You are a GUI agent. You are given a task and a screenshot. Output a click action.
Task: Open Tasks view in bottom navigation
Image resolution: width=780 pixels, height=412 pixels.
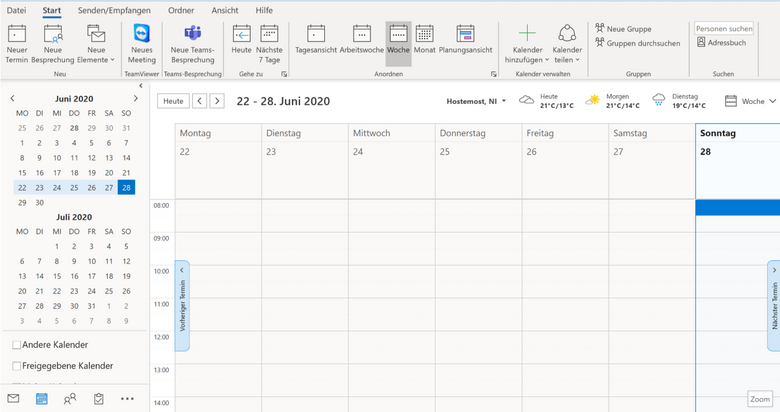(98, 398)
